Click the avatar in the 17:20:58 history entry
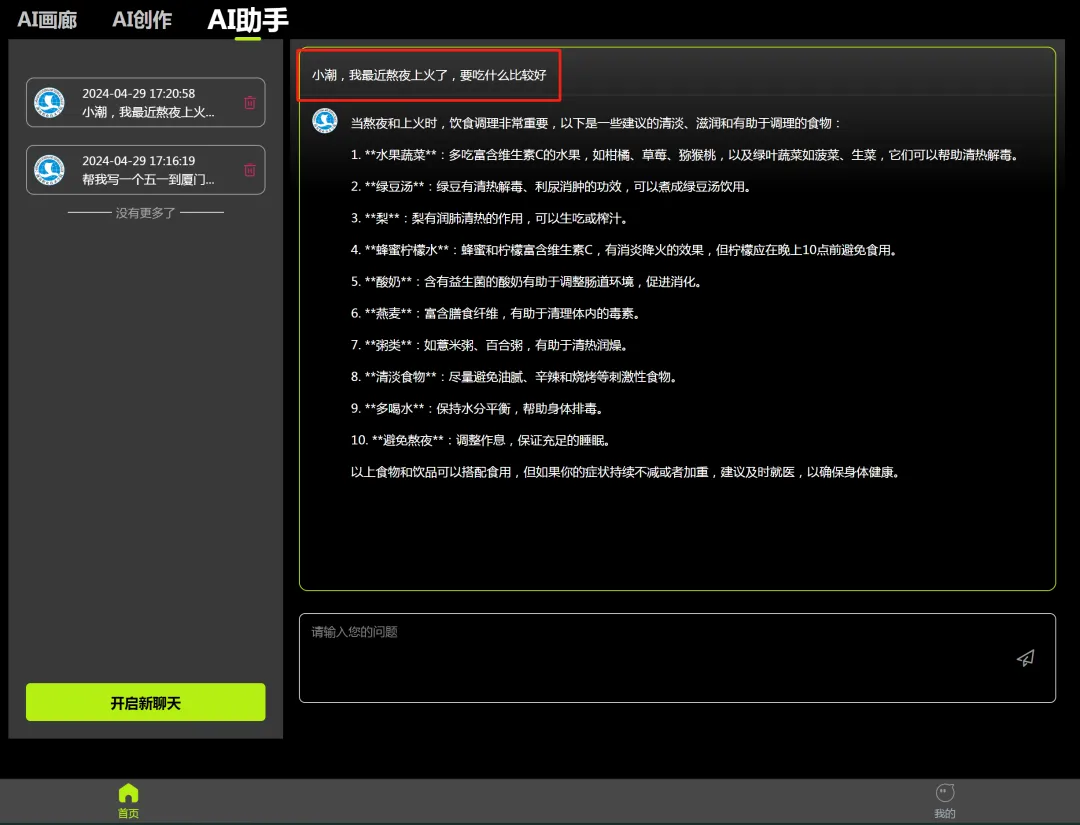 [49, 103]
